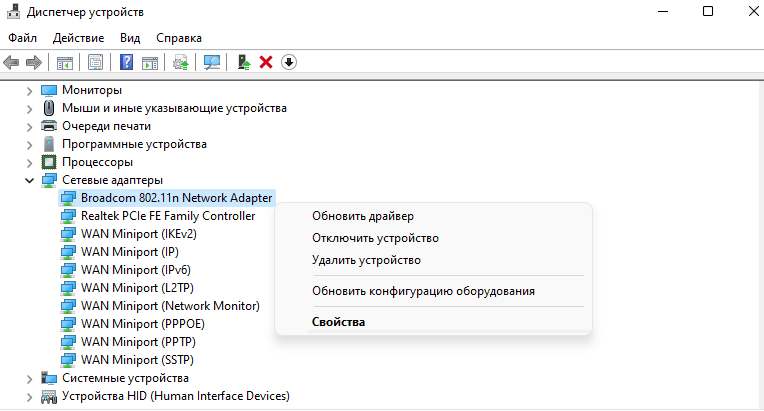The width and height of the screenshot is (764, 411).
Task: Open the Файл menu
Action: click(x=22, y=37)
